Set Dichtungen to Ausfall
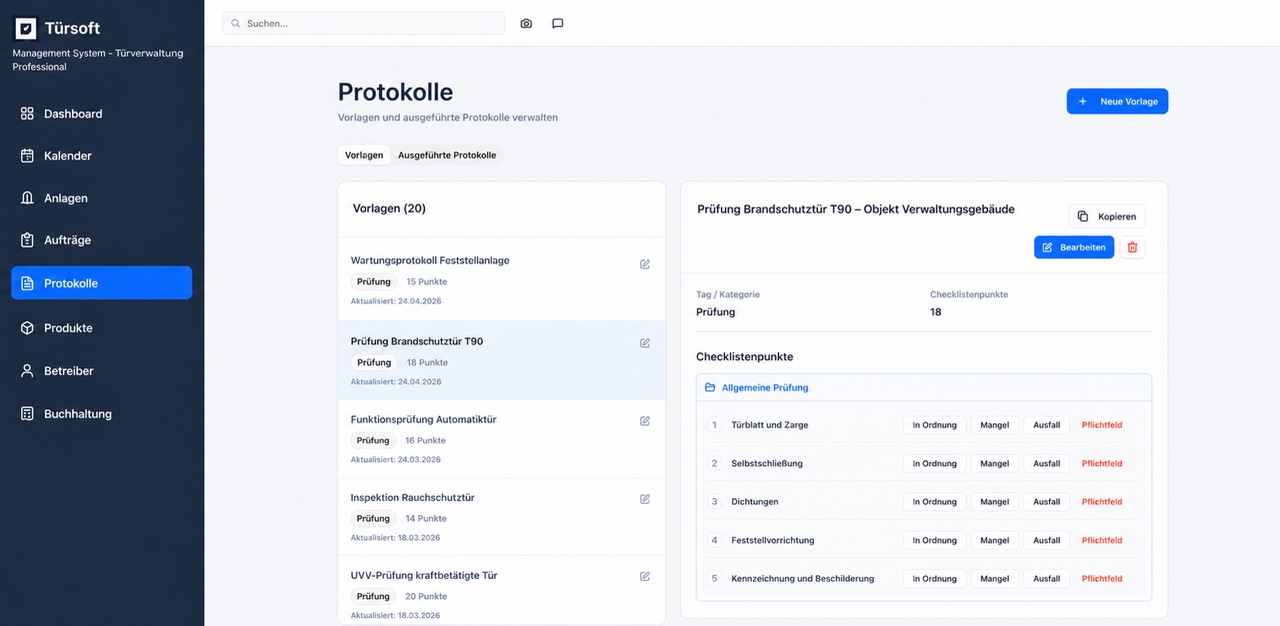 [1047, 502]
